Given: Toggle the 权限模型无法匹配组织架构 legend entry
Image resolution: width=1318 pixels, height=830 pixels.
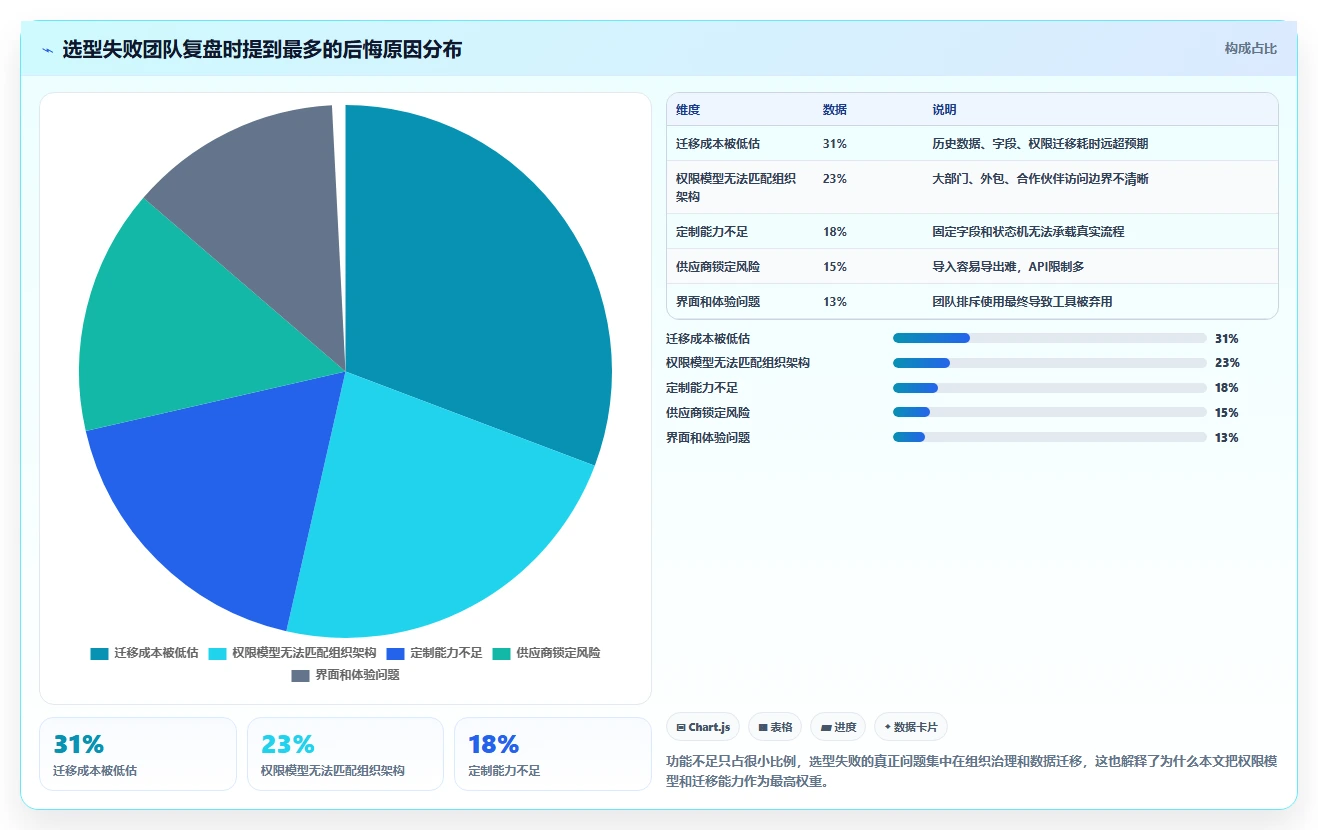Looking at the screenshot, I should point(292,653).
